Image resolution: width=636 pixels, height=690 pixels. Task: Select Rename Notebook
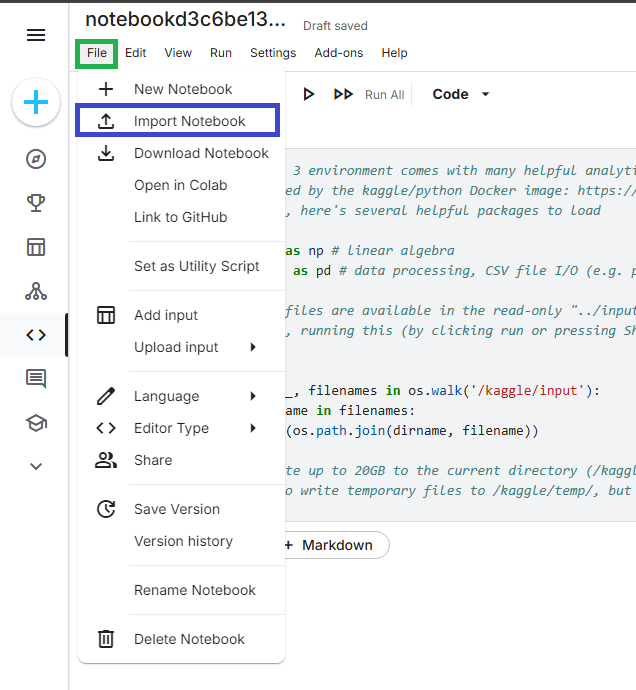181,590
